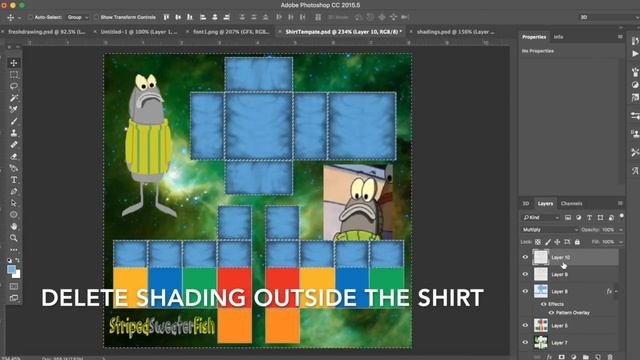Toggle Effects visibility eye under Layer 8
The width and height of the screenshot is (640, 360).
(x=543, y=304)
